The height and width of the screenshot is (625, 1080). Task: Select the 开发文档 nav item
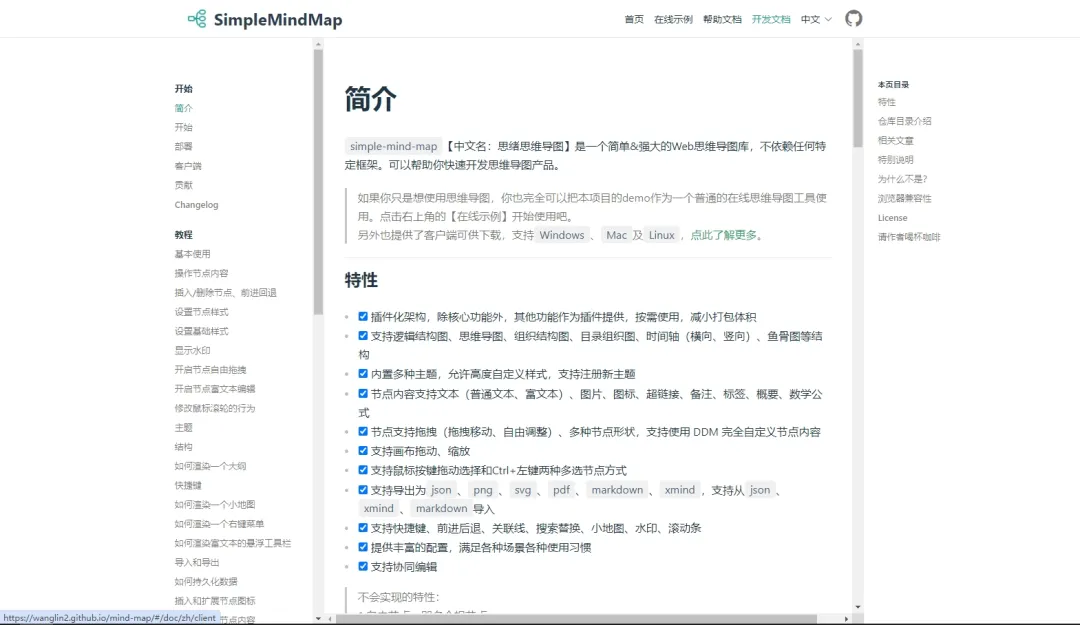point(771,19)
